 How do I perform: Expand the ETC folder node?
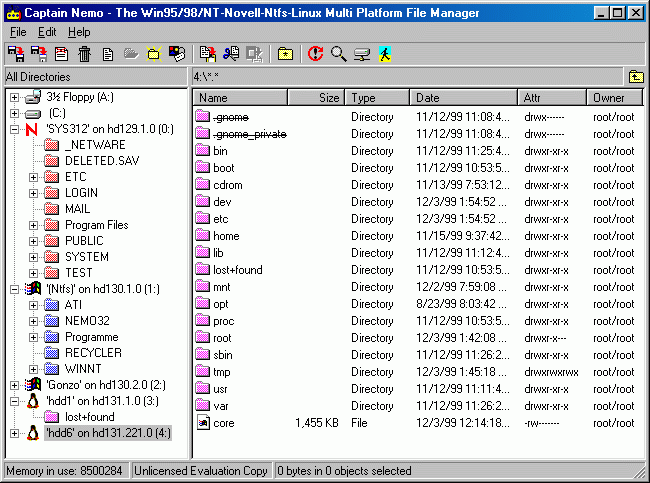33,177
